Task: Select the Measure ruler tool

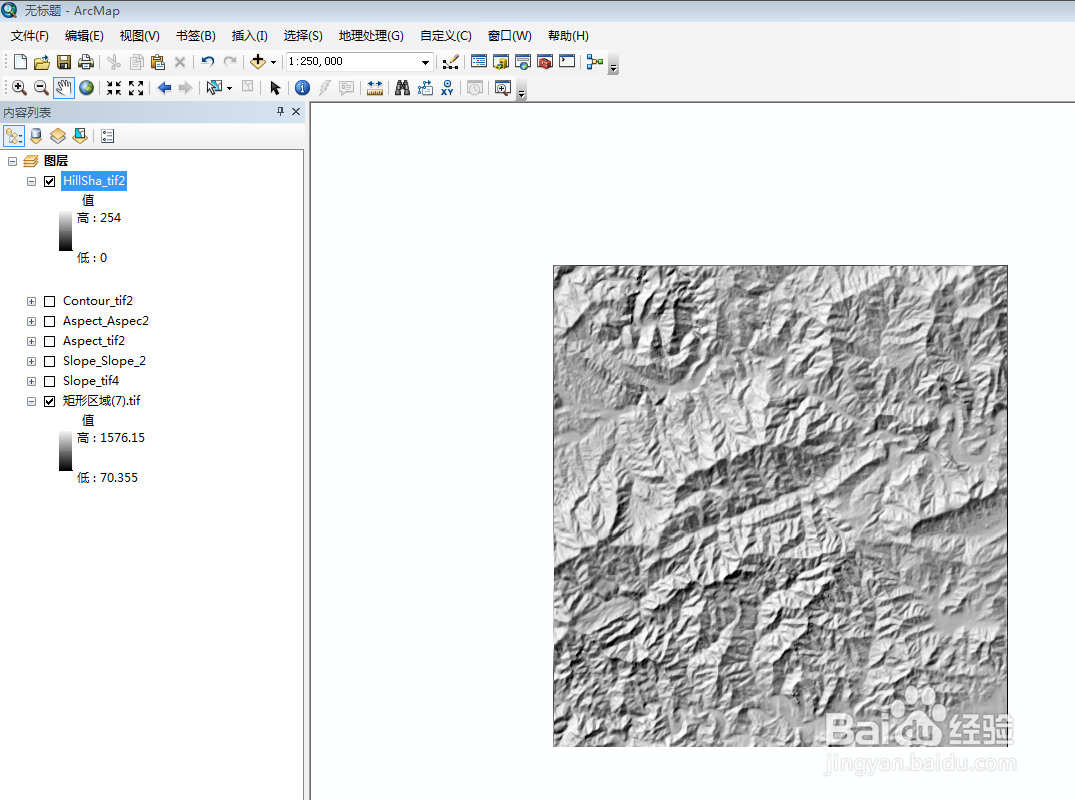Action: click(375, 88)
